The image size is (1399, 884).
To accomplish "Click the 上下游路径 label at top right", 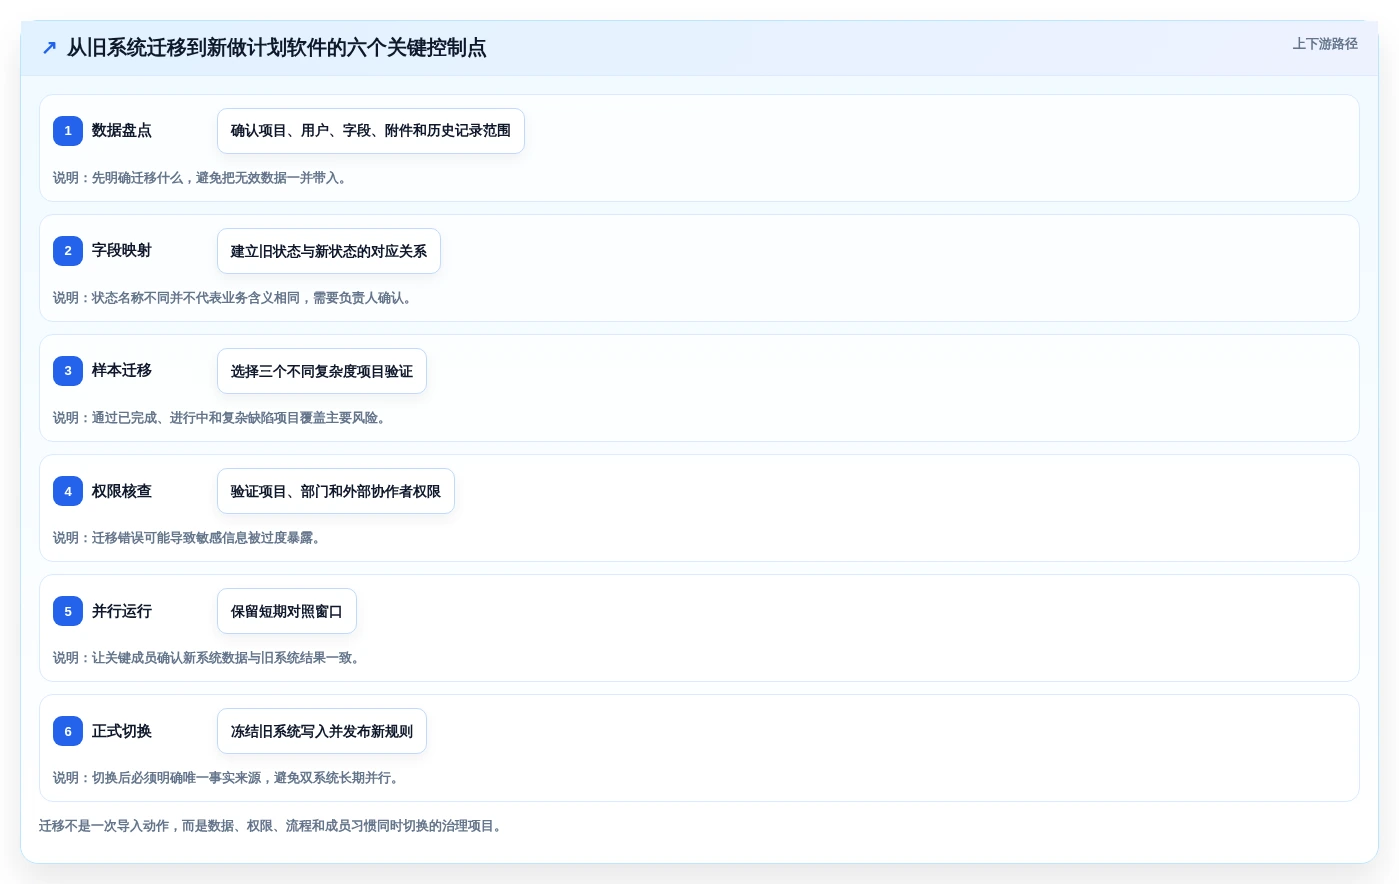I will pos(1325,44).
